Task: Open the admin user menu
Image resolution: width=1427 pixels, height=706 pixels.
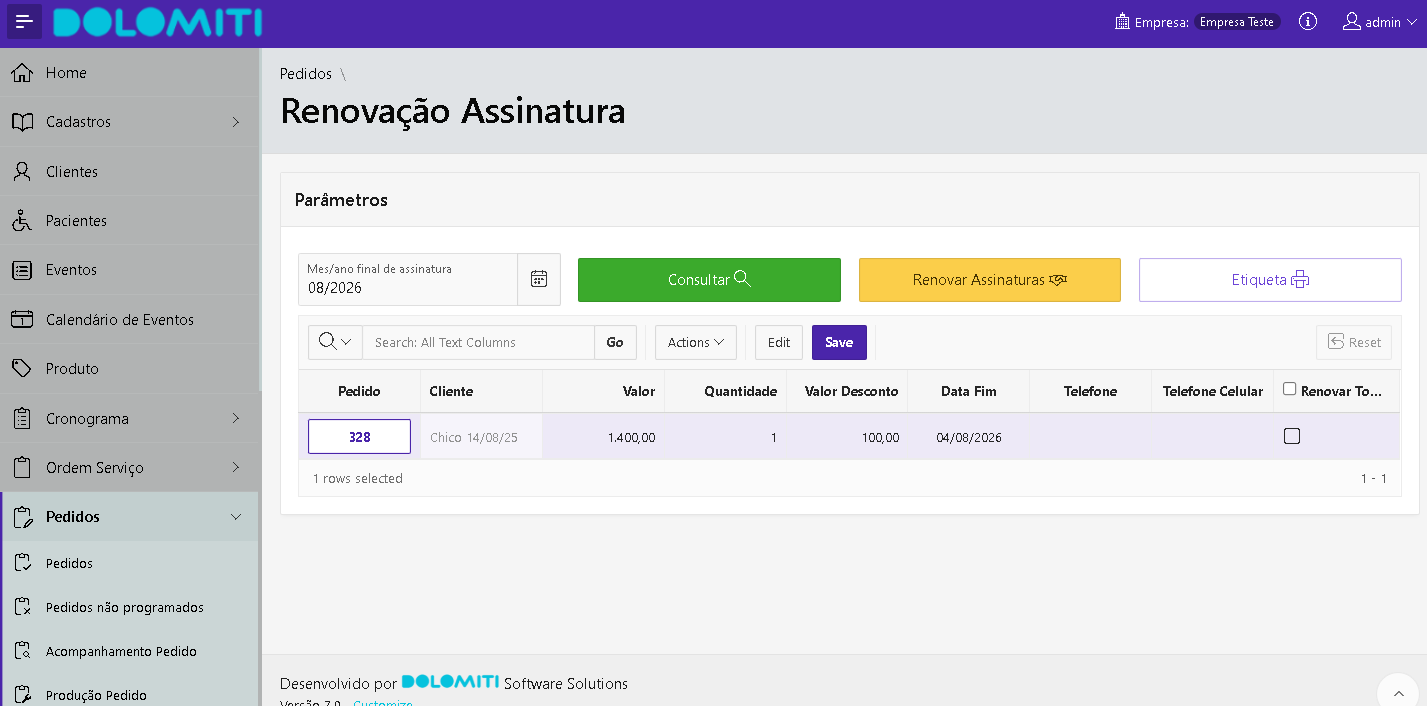Action: pos(1380,22)
